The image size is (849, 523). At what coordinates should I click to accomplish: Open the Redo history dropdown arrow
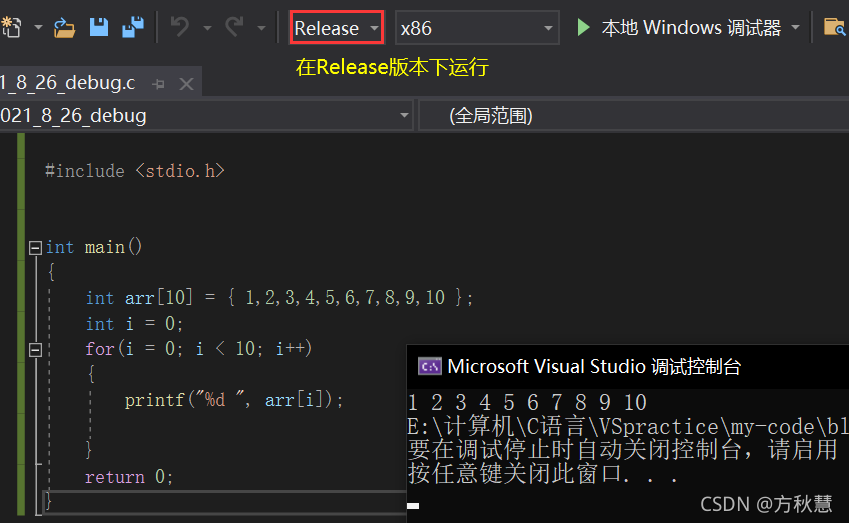[262, 28]
